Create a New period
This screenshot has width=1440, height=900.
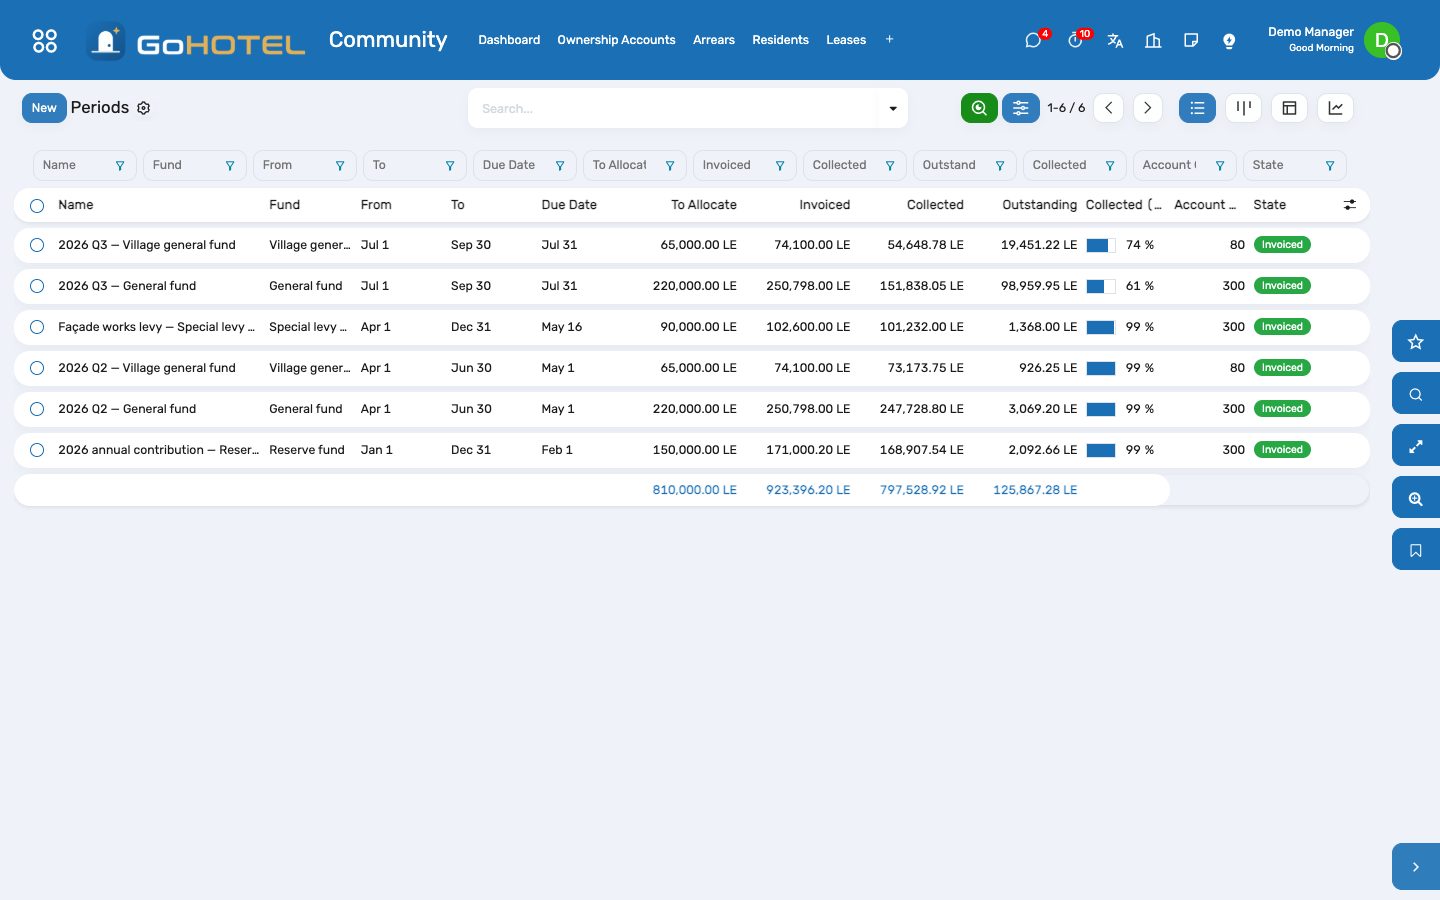click(x=44, y=108)
